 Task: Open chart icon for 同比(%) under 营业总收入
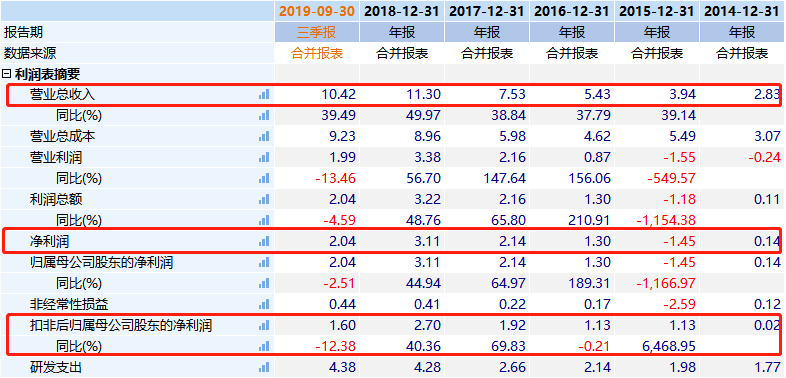(264, 115)
